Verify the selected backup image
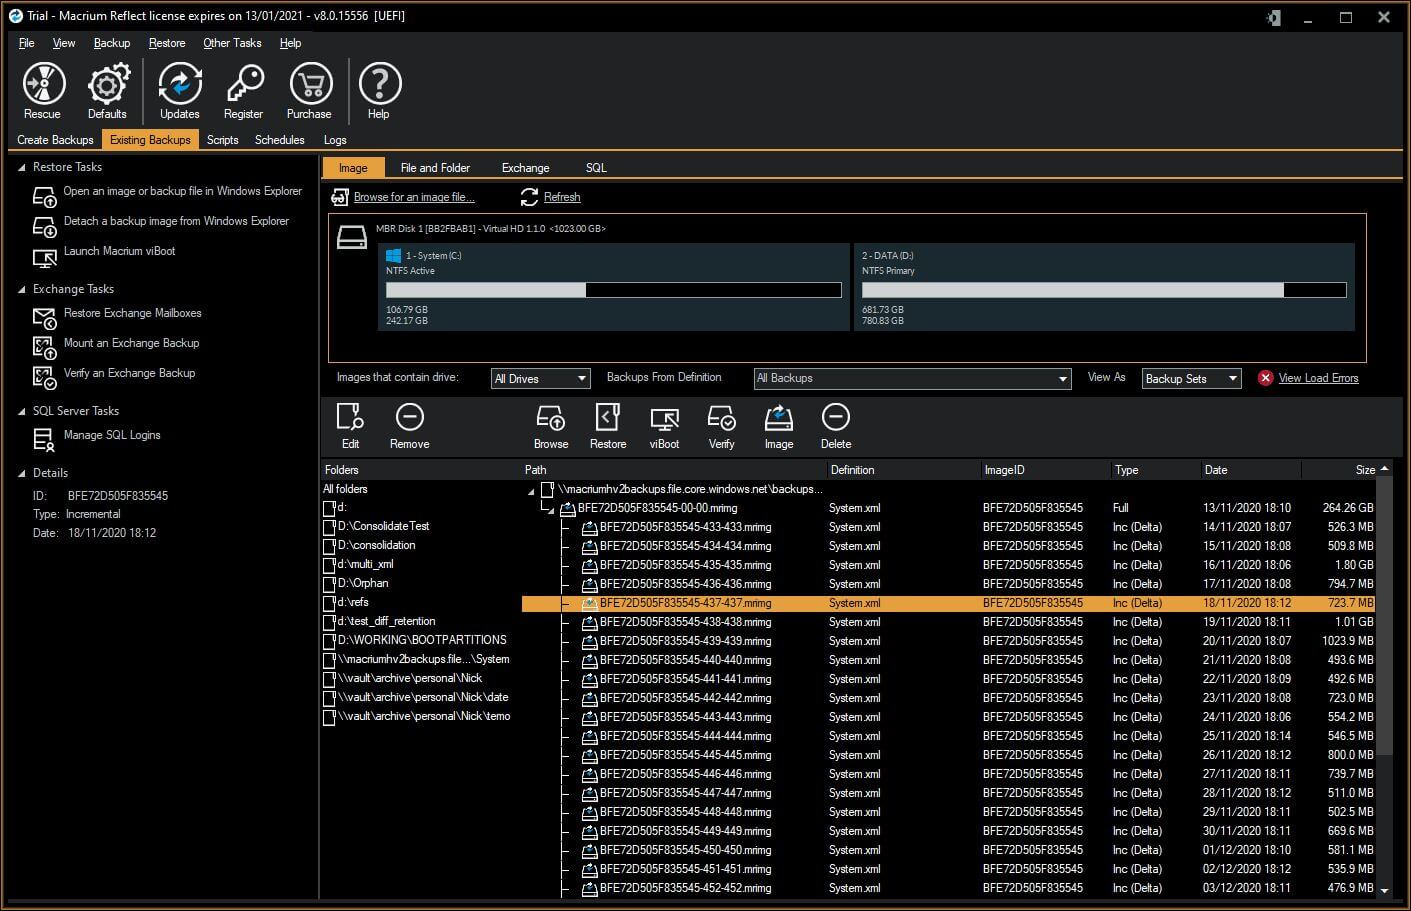The image size is (1411, 911). coord(721,425)
